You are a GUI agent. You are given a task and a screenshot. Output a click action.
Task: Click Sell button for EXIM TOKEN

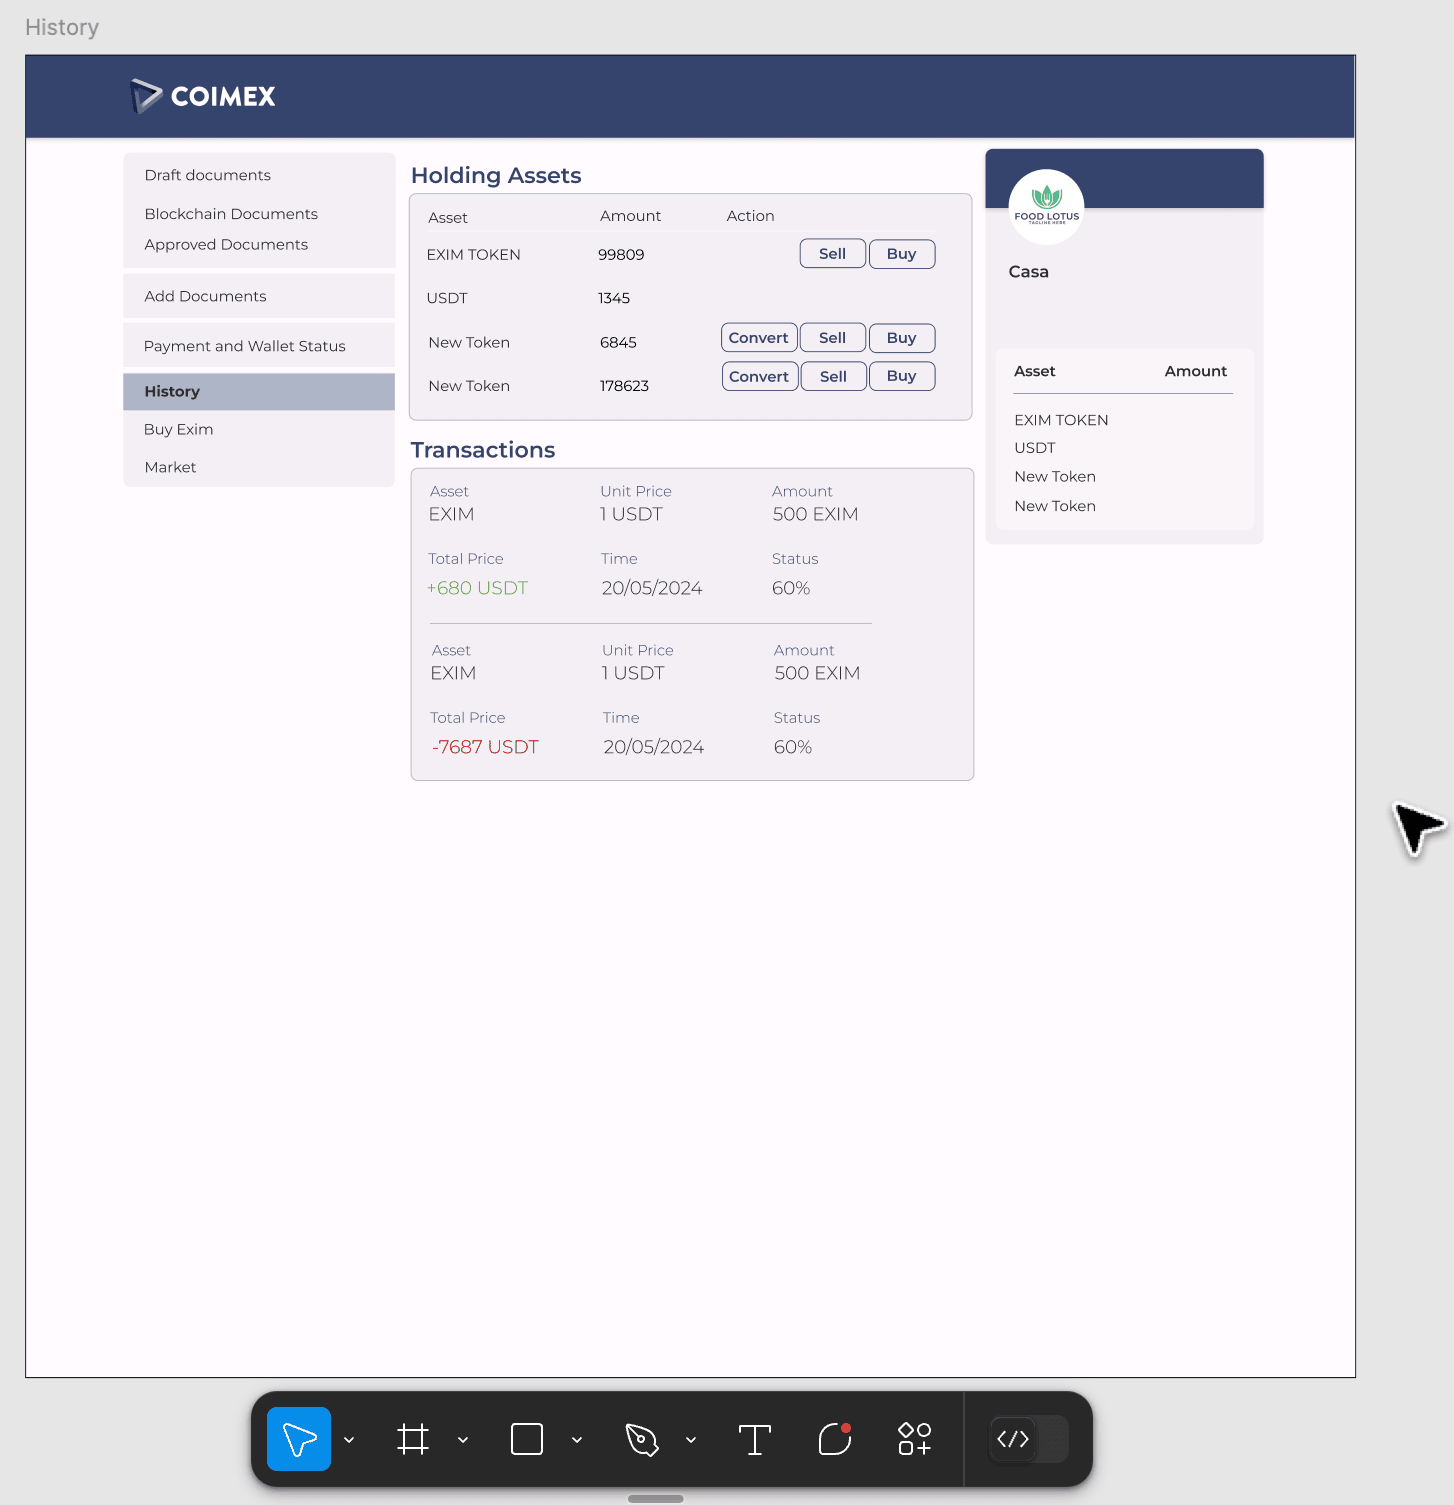(x=832, y=254)
